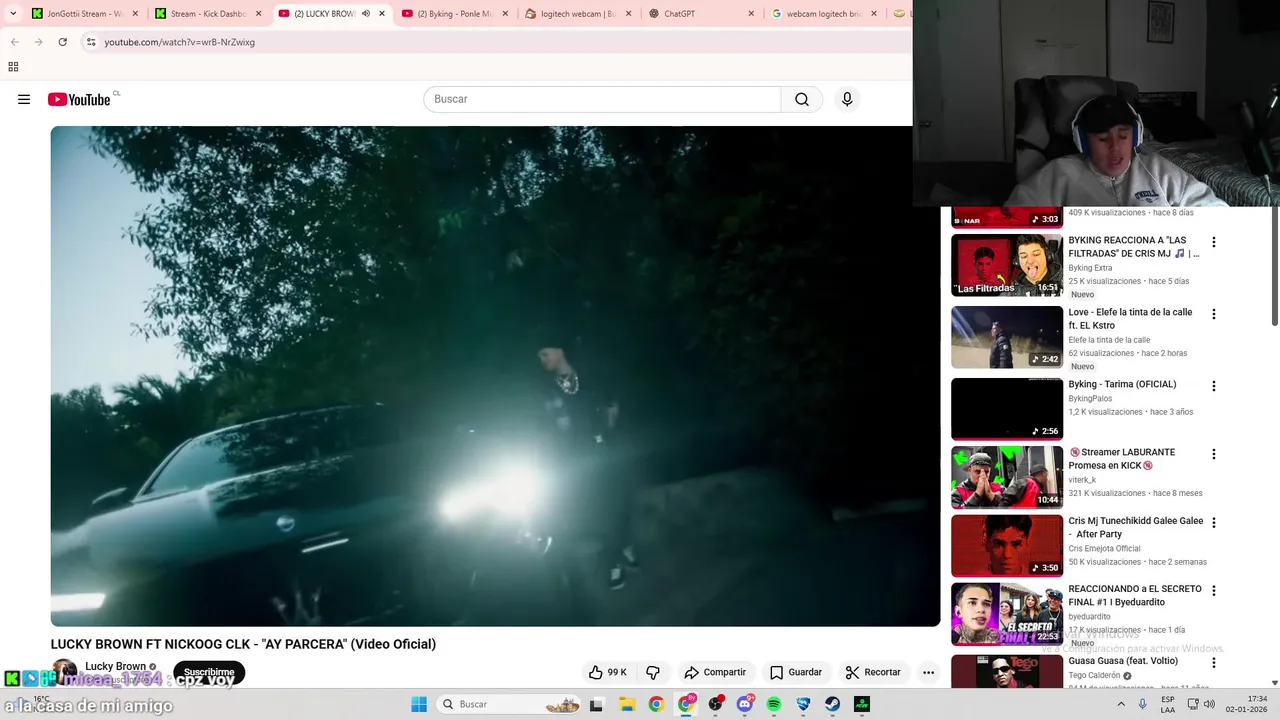This screenshot has height=720, width=1280.
Task: Open the OBS icon in taskbar
Action: pos(715,704)
